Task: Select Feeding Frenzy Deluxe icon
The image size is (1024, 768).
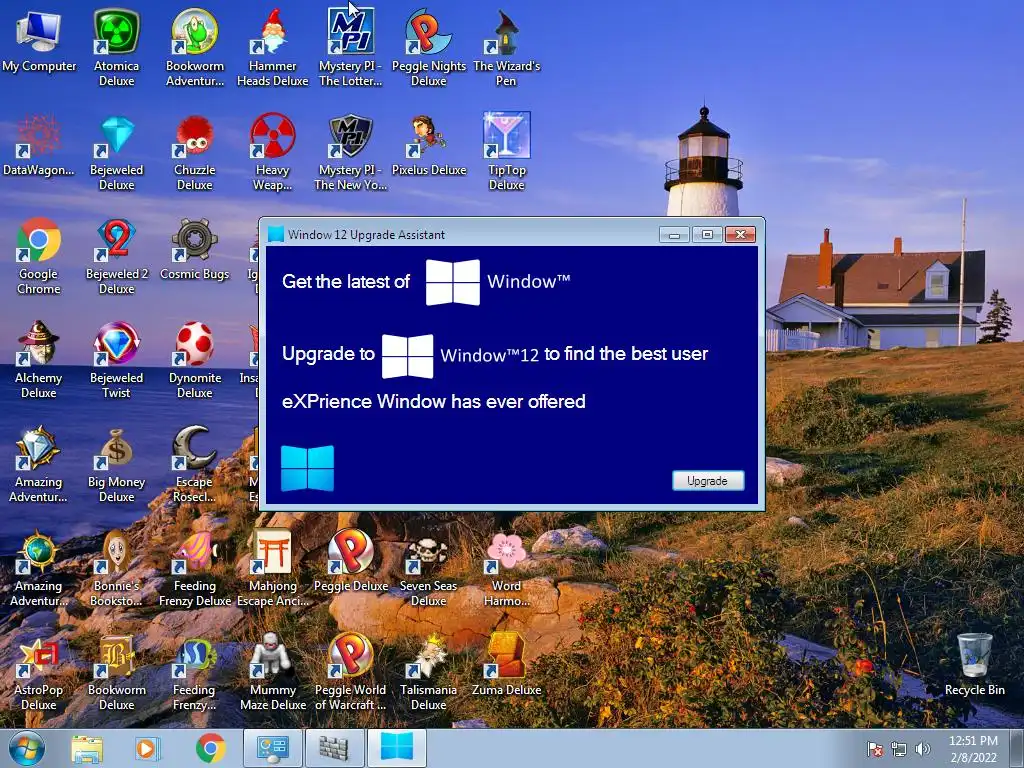Action: (x=195, y=568)
